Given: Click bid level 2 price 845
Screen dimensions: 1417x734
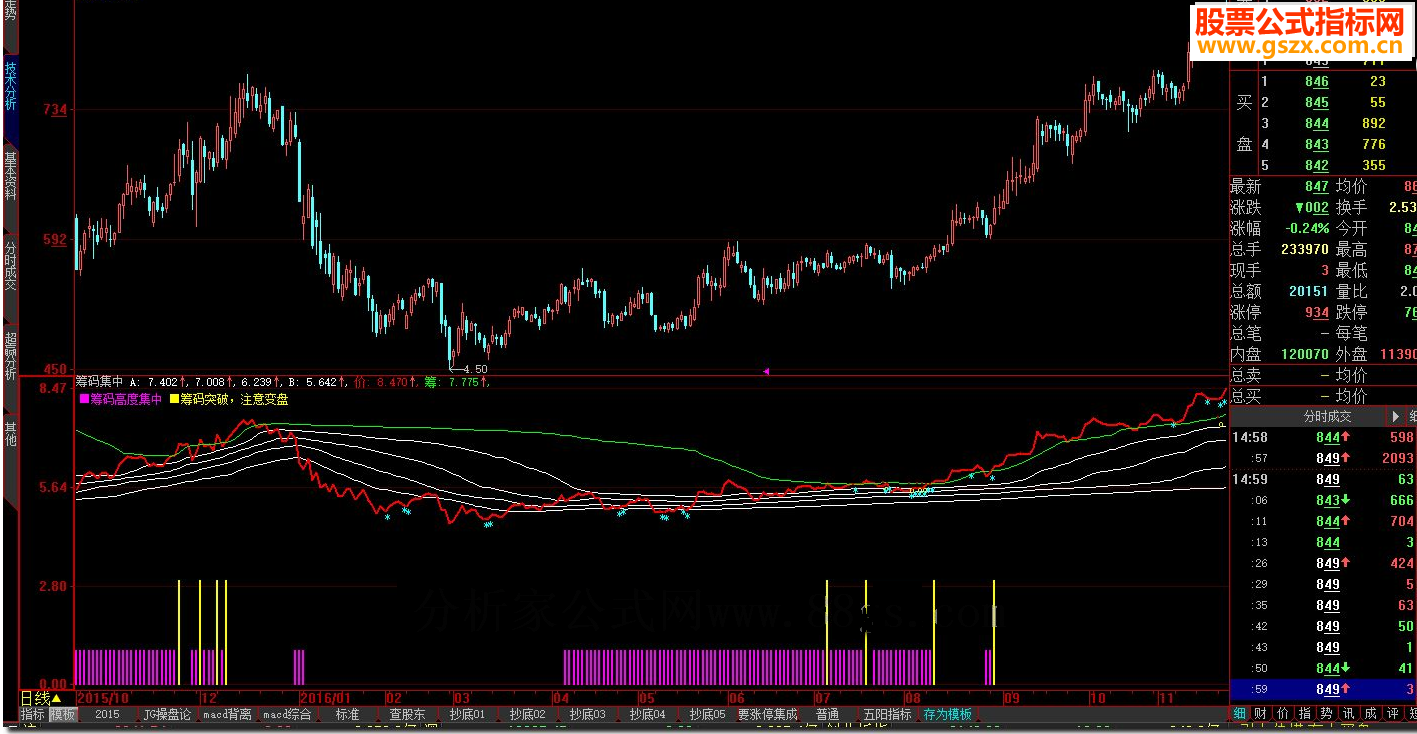Looking at the screenshot, I should click(x=1317, y=103).
